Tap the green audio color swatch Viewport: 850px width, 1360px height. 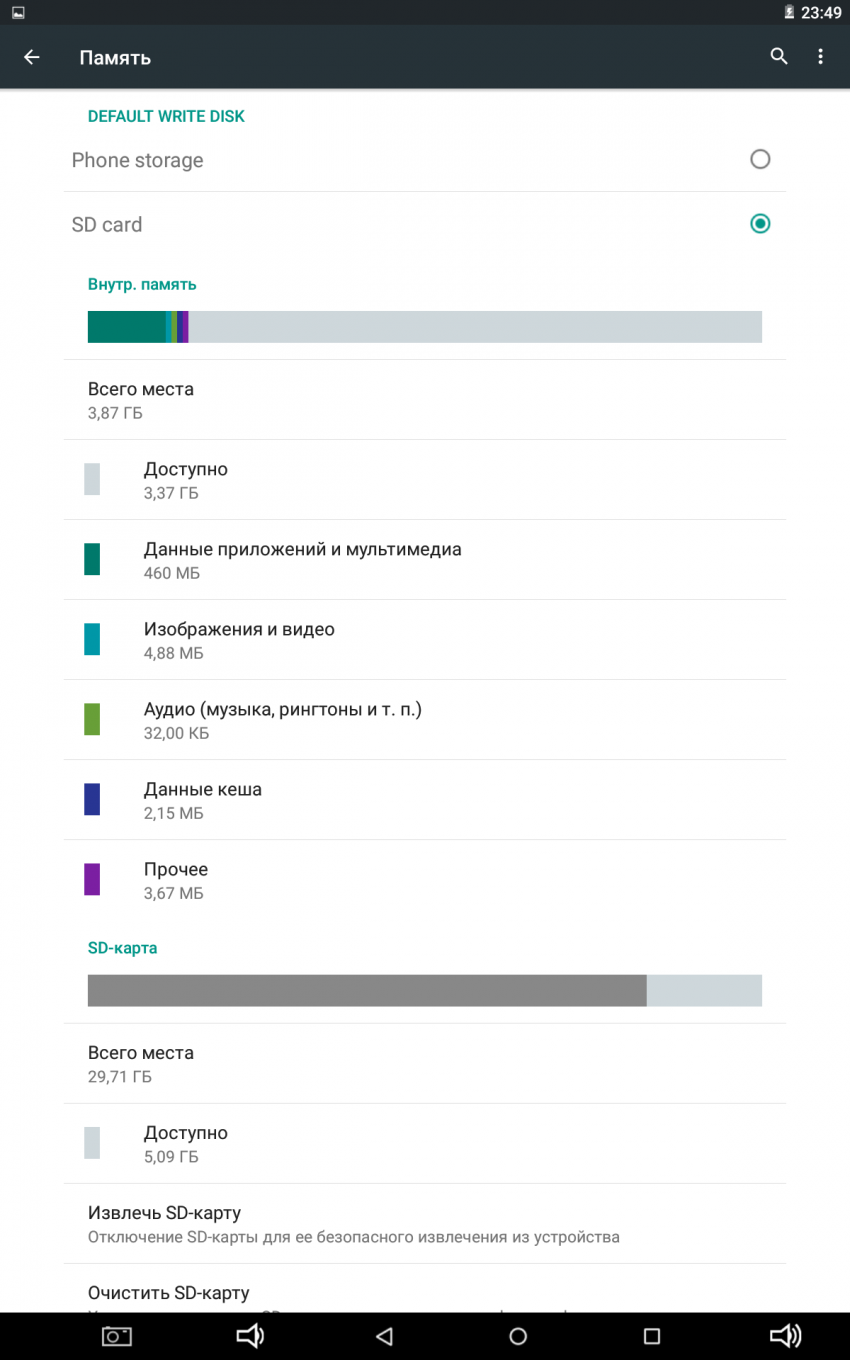point(92,719)
